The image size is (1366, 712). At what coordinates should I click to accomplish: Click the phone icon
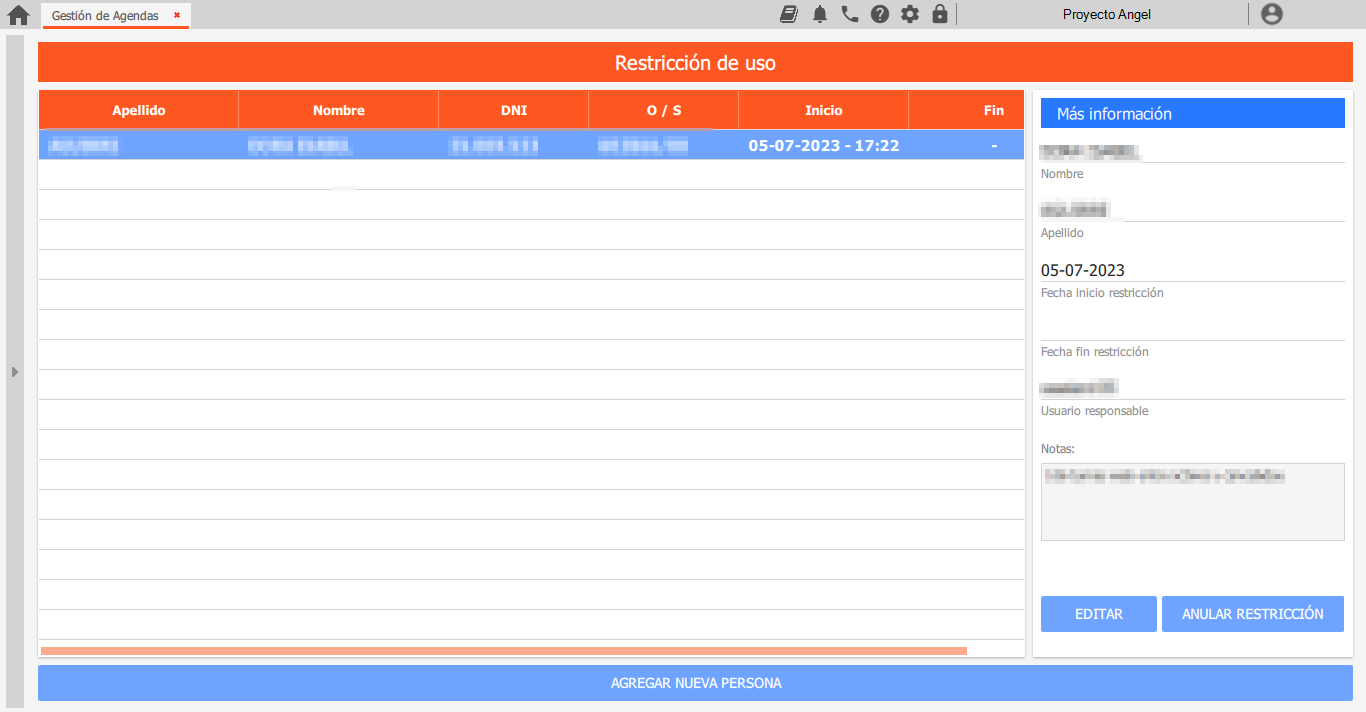(x=850, y=14)
